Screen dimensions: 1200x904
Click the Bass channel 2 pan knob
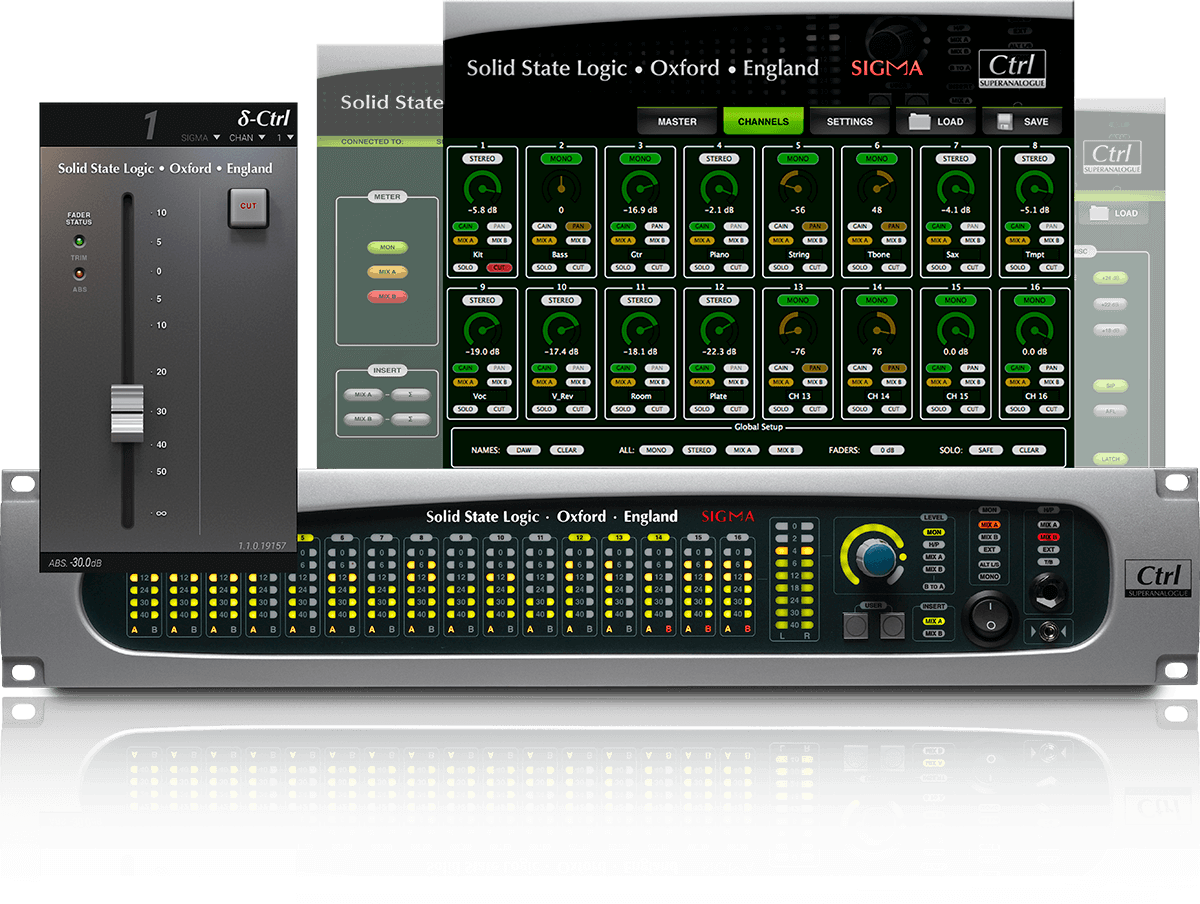(561, 187)
